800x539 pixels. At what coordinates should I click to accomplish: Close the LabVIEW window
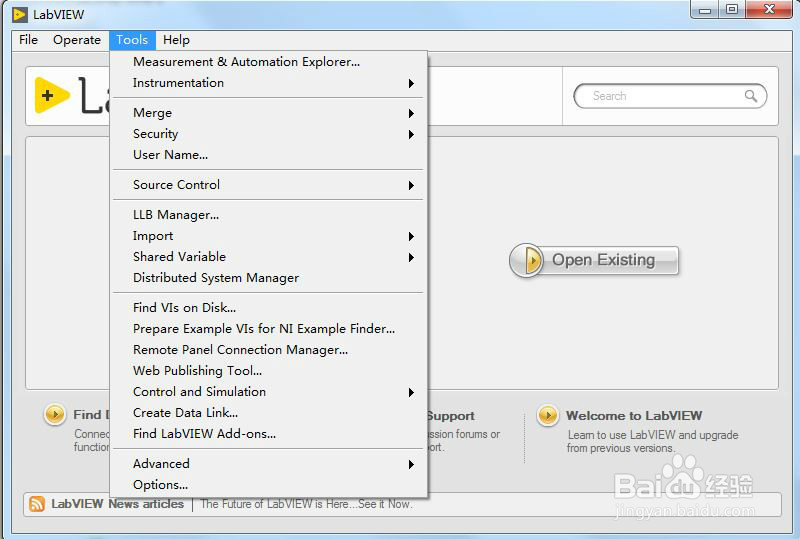(769, 10)
